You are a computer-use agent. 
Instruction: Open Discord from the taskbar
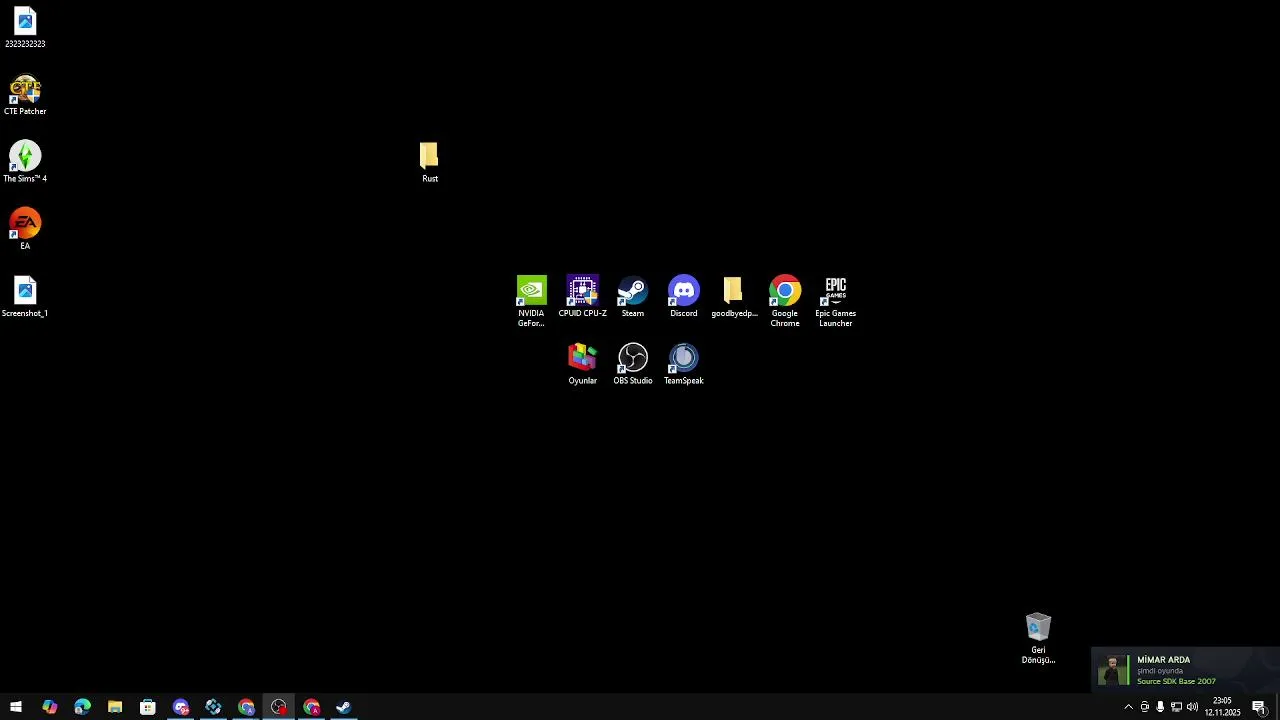[181, 707]
